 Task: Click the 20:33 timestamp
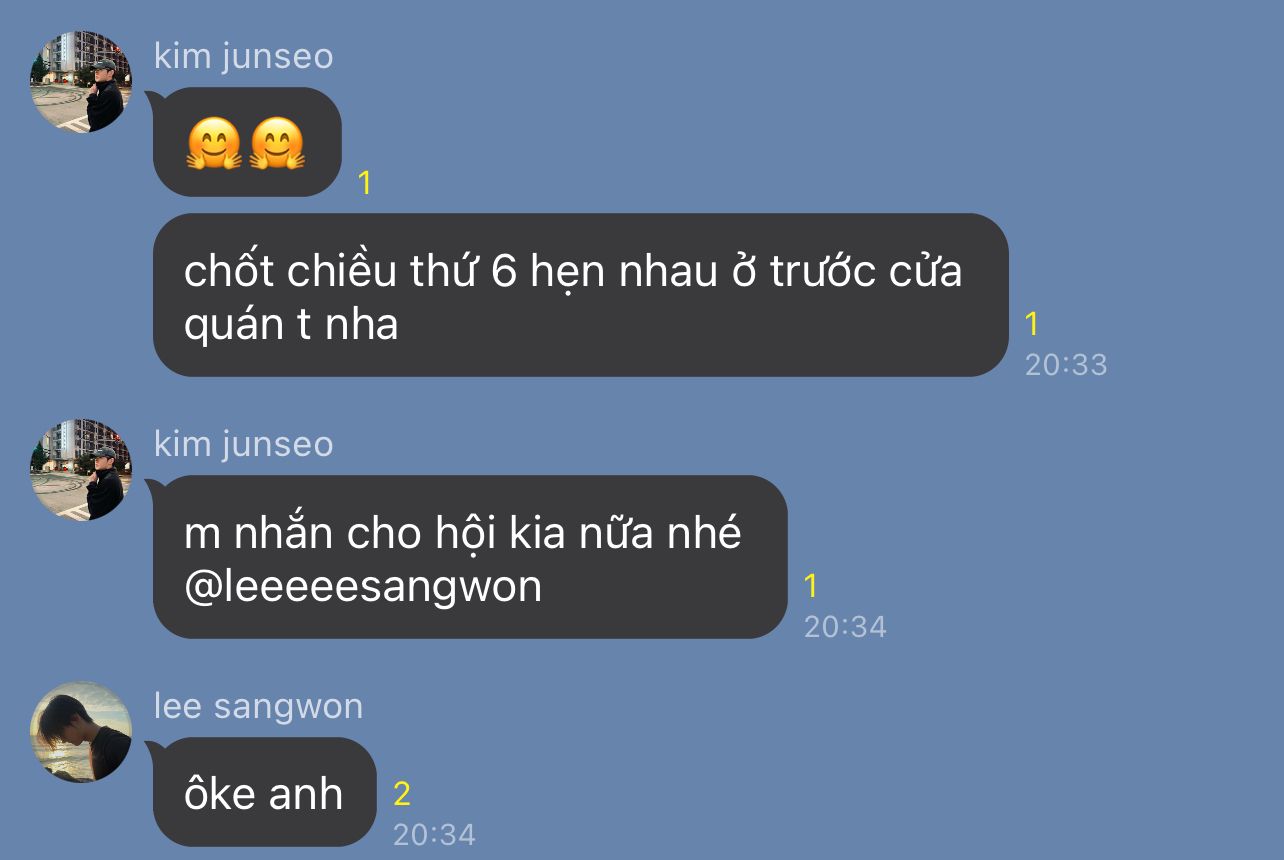pyautogui.click(x=1066, y=364)
